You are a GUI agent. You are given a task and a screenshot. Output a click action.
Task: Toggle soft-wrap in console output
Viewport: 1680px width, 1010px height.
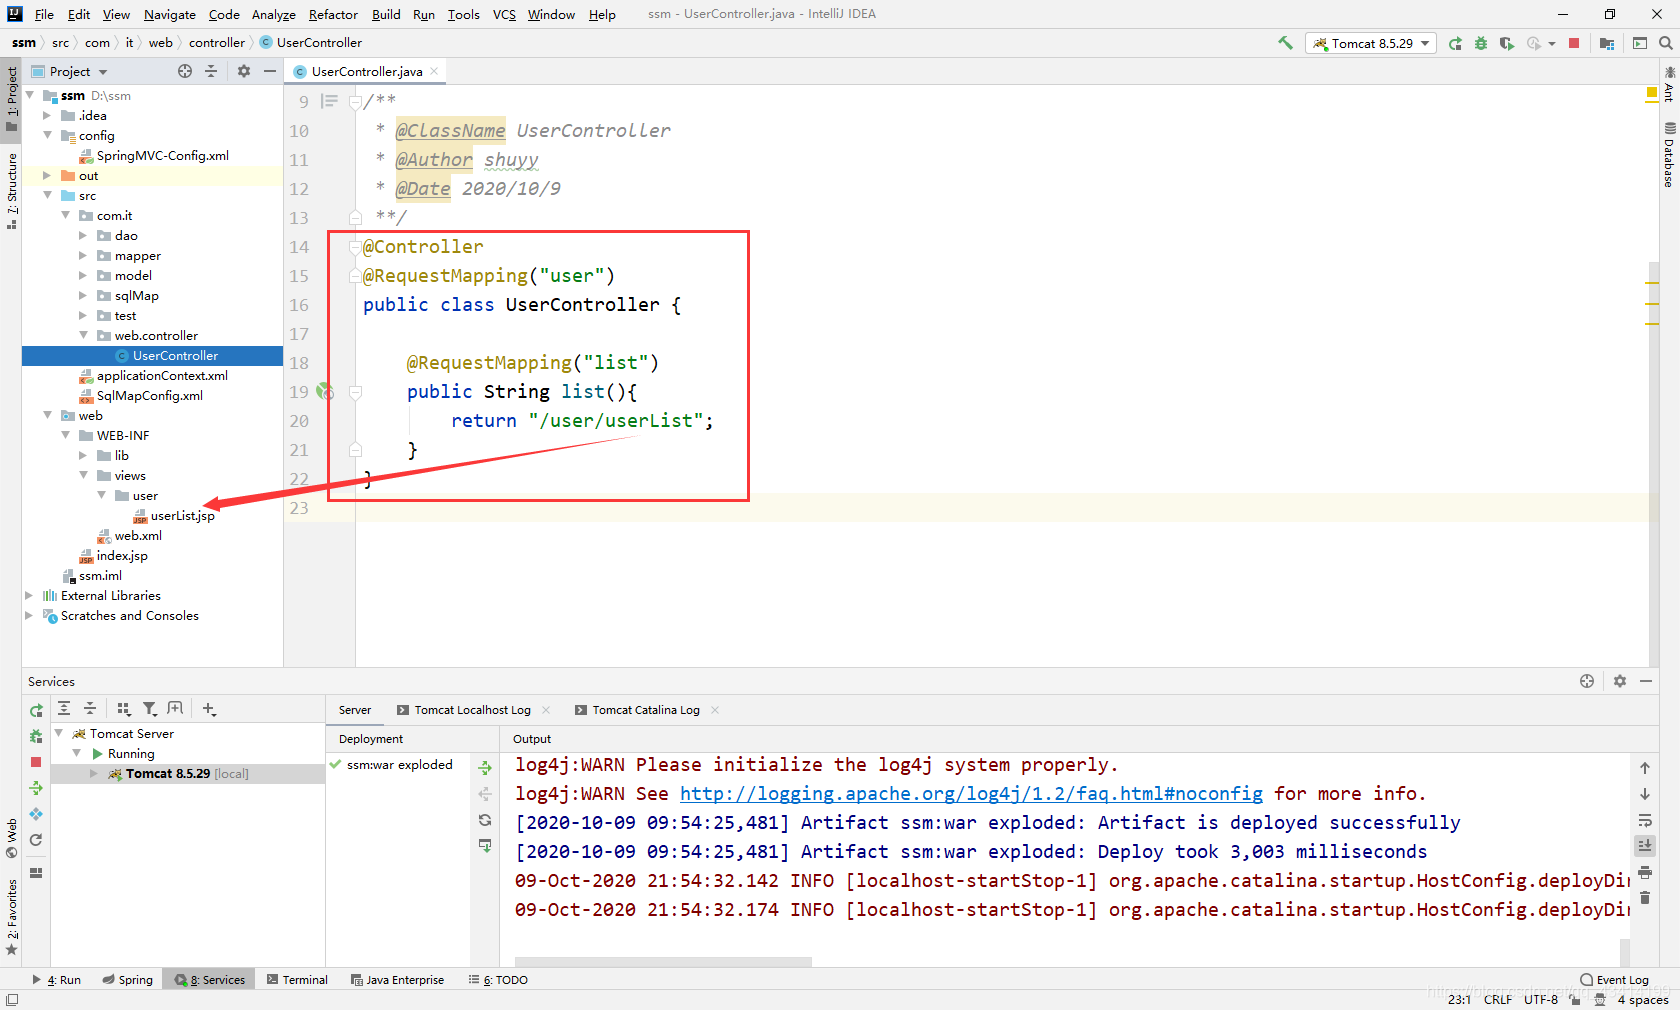coord(1645,820)
